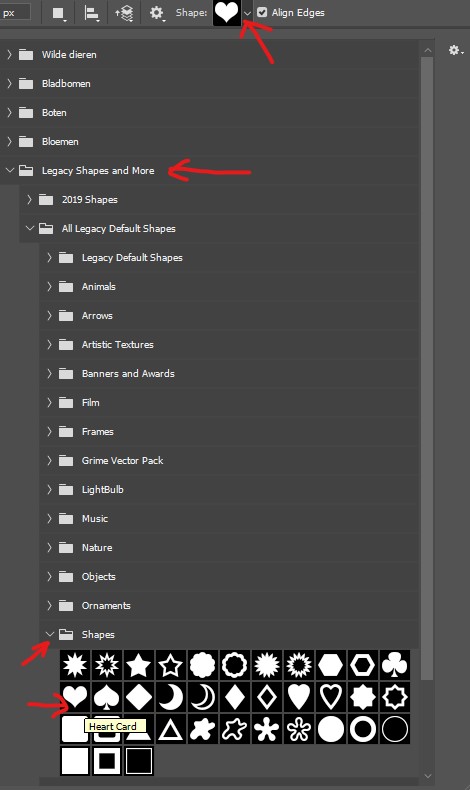Toggle the Align Edges checkbox
Viewport: 470px width, 790px height.
262,12
